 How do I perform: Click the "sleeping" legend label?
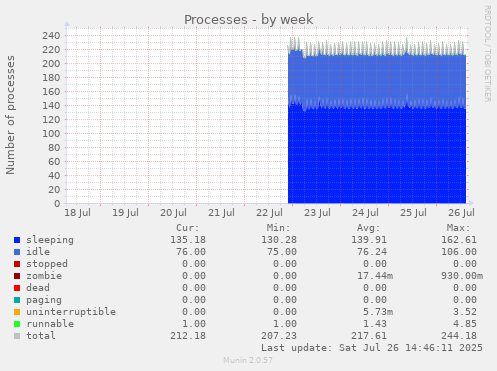[x=50, y=240]
